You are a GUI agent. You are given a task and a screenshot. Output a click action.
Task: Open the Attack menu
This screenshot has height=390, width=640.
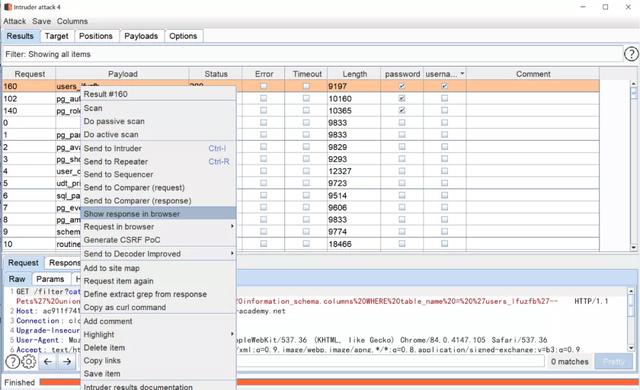tap(15, 21)
